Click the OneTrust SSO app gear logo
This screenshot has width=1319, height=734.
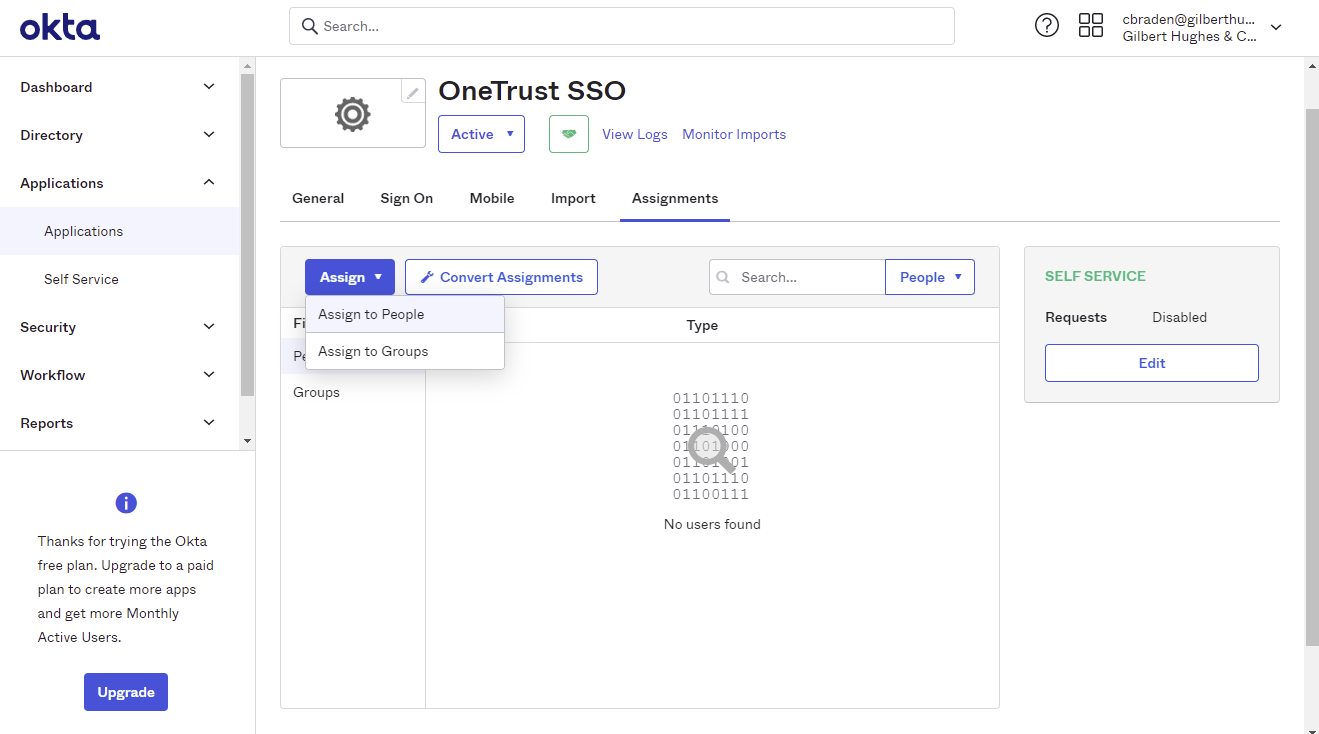point(352,113)
